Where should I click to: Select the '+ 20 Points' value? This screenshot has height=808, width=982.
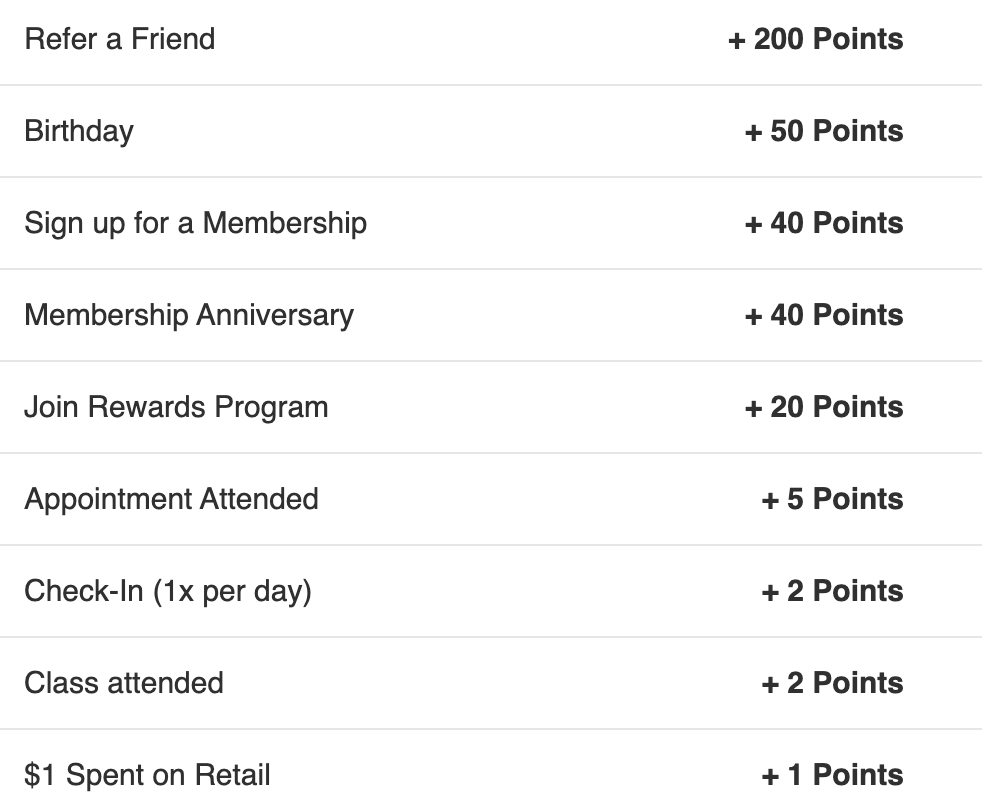823,407
